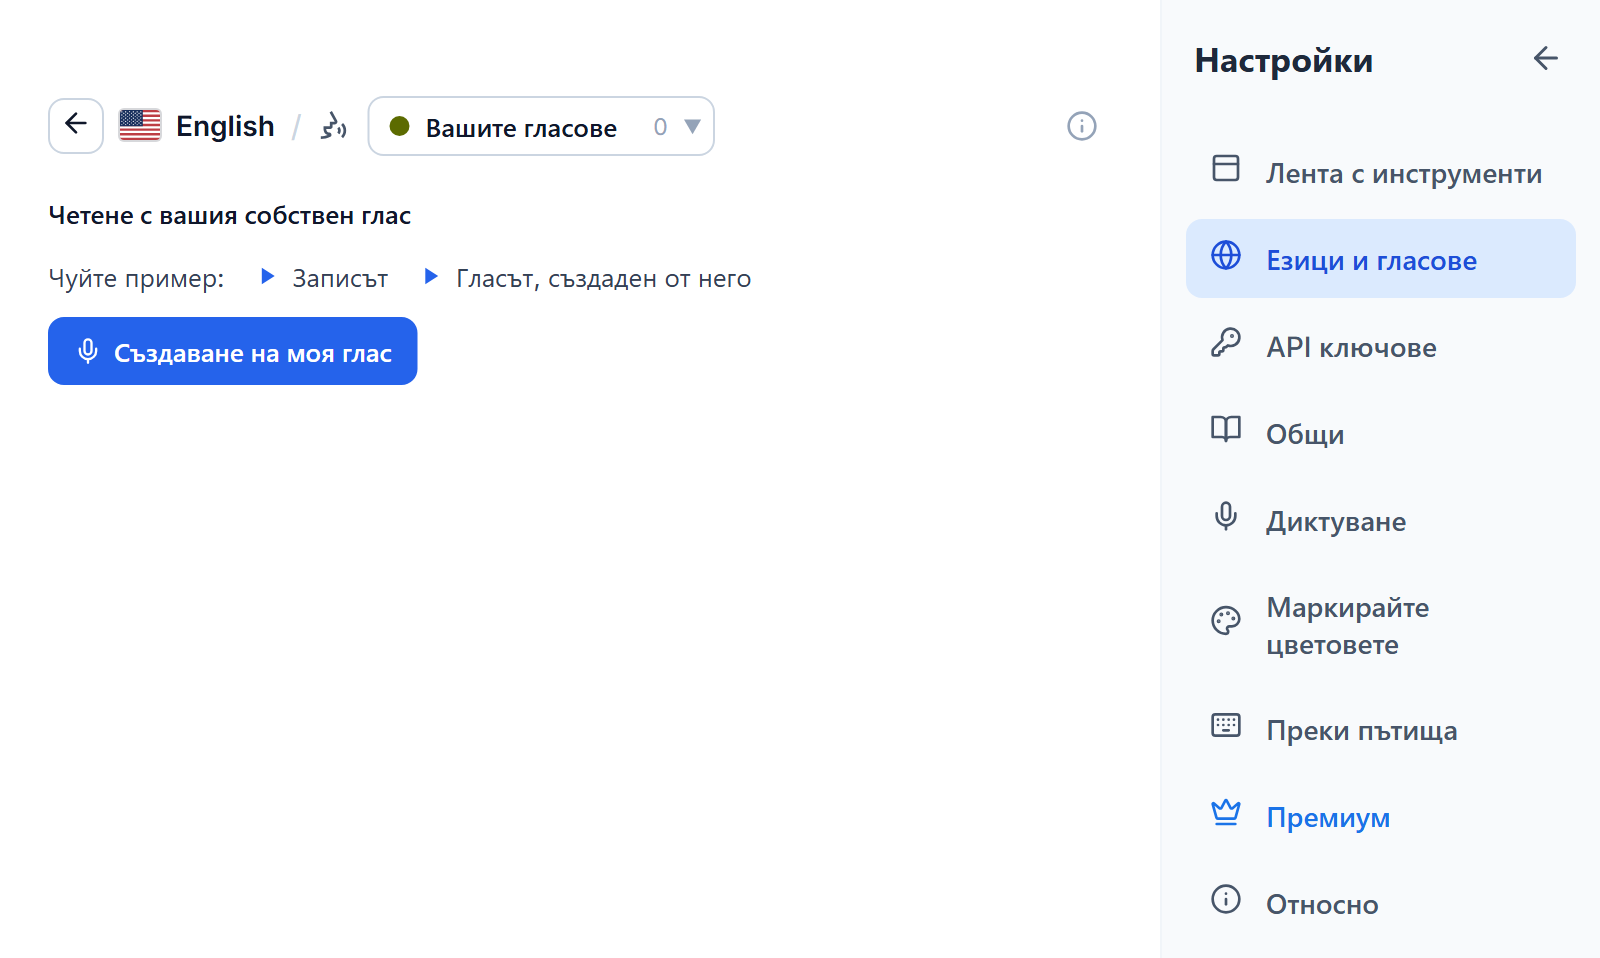Click the toolbar icon next to Лента с инструменти
This screenshot has width=1600, height=958.
1226,168
